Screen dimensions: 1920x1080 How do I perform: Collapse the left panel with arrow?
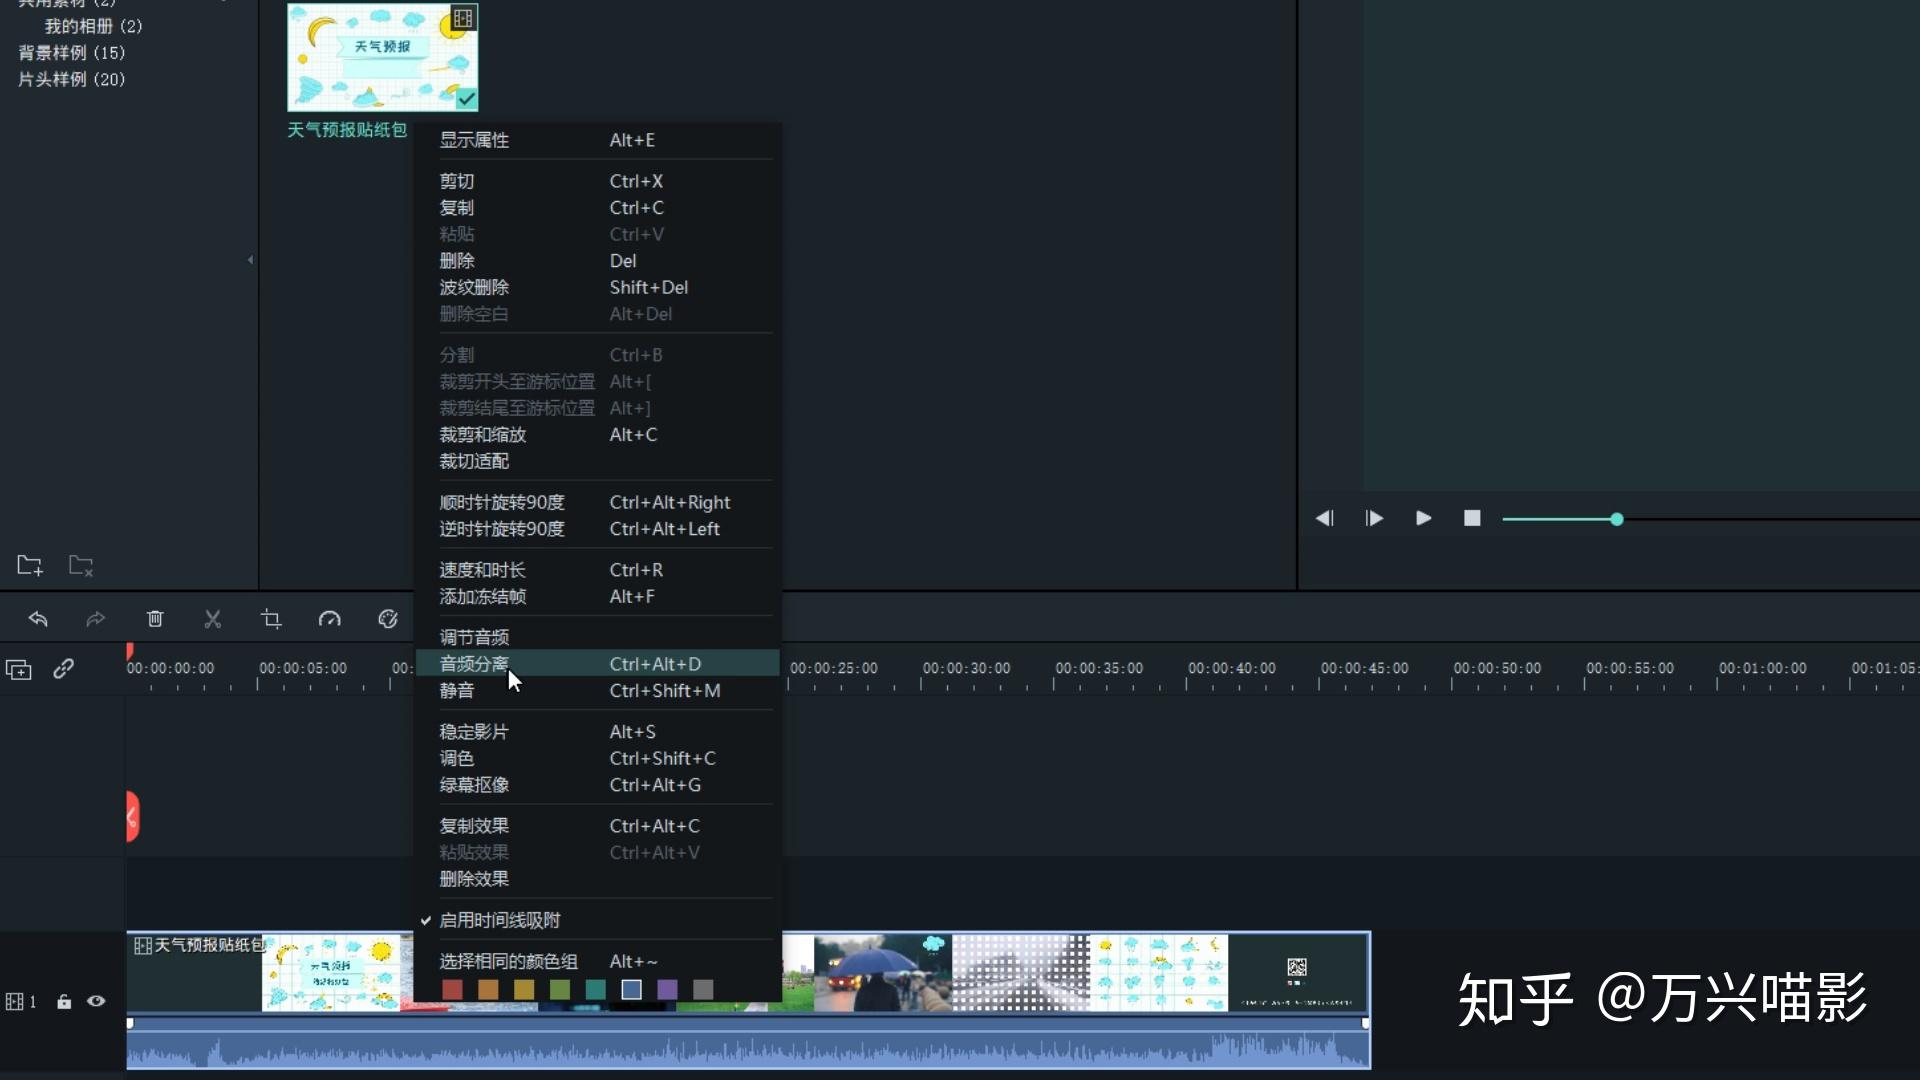[250, 260]
